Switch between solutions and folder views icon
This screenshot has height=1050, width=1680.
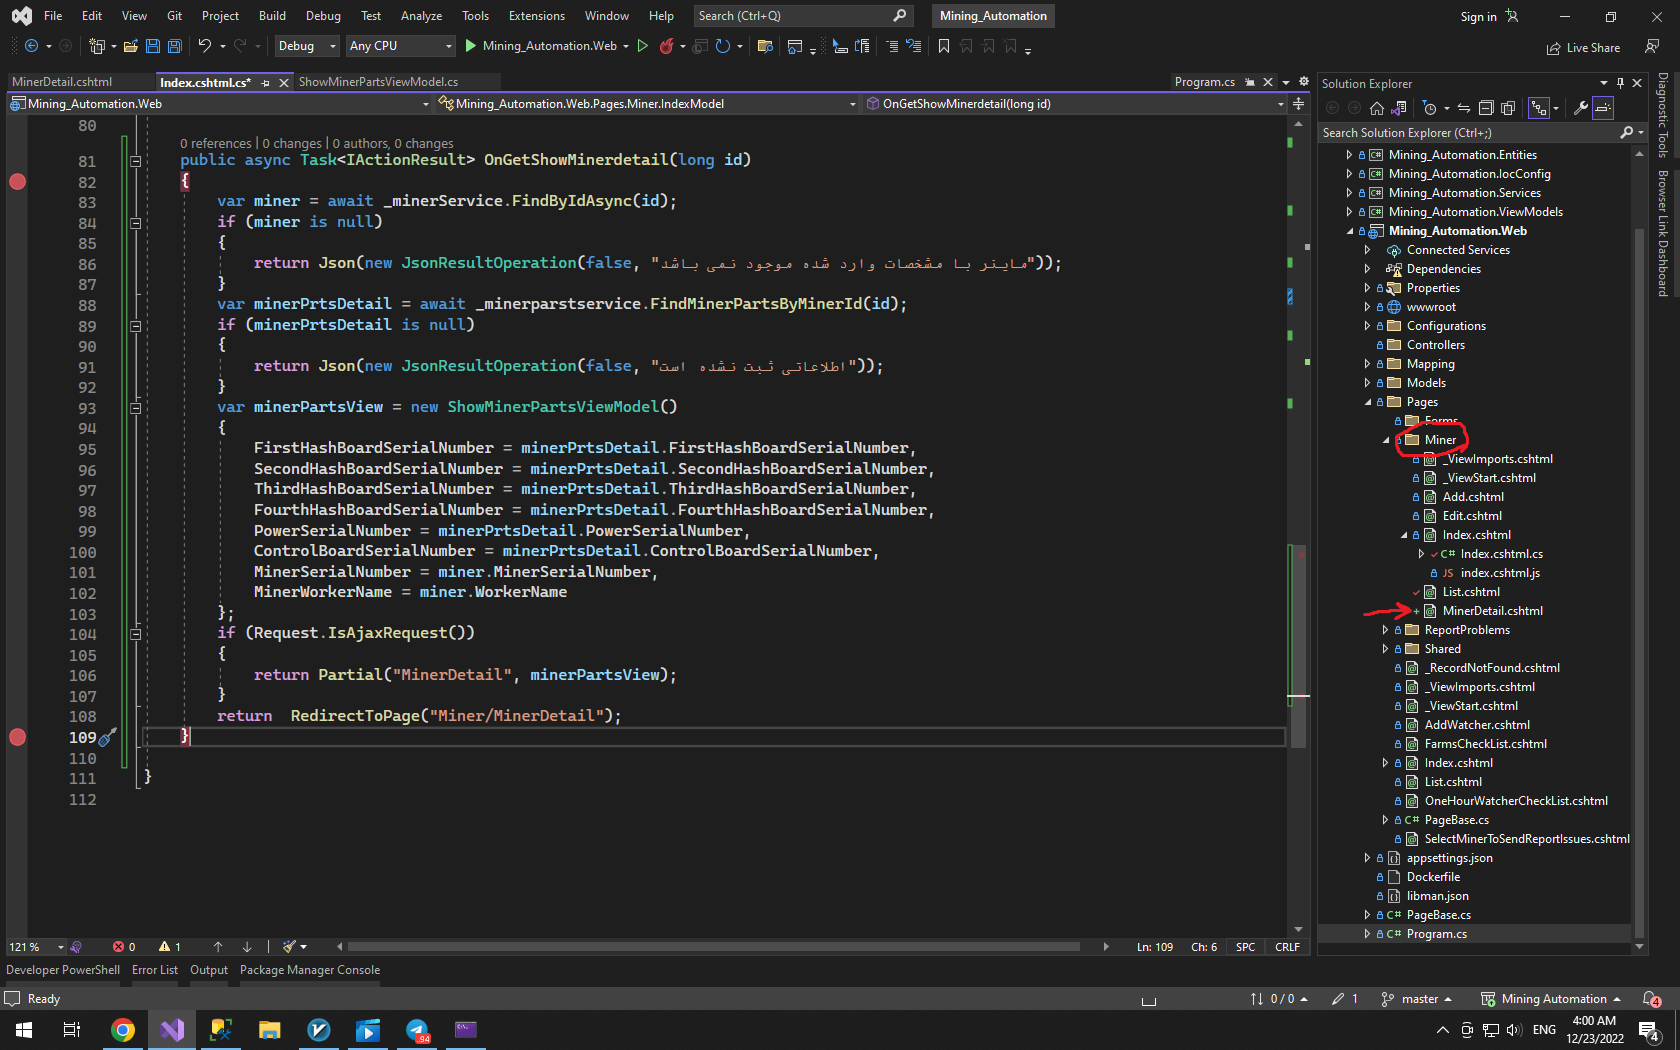pos(1399,108)
